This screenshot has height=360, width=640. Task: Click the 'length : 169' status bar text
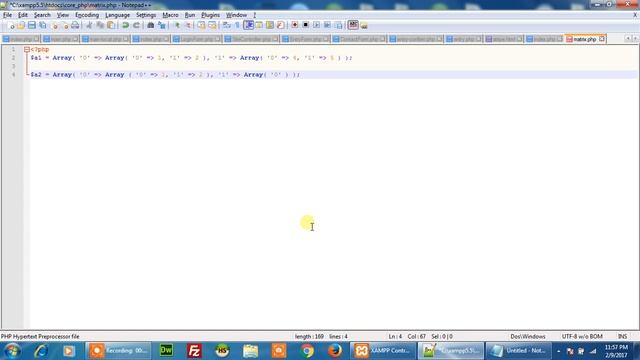tap(309, 337)
